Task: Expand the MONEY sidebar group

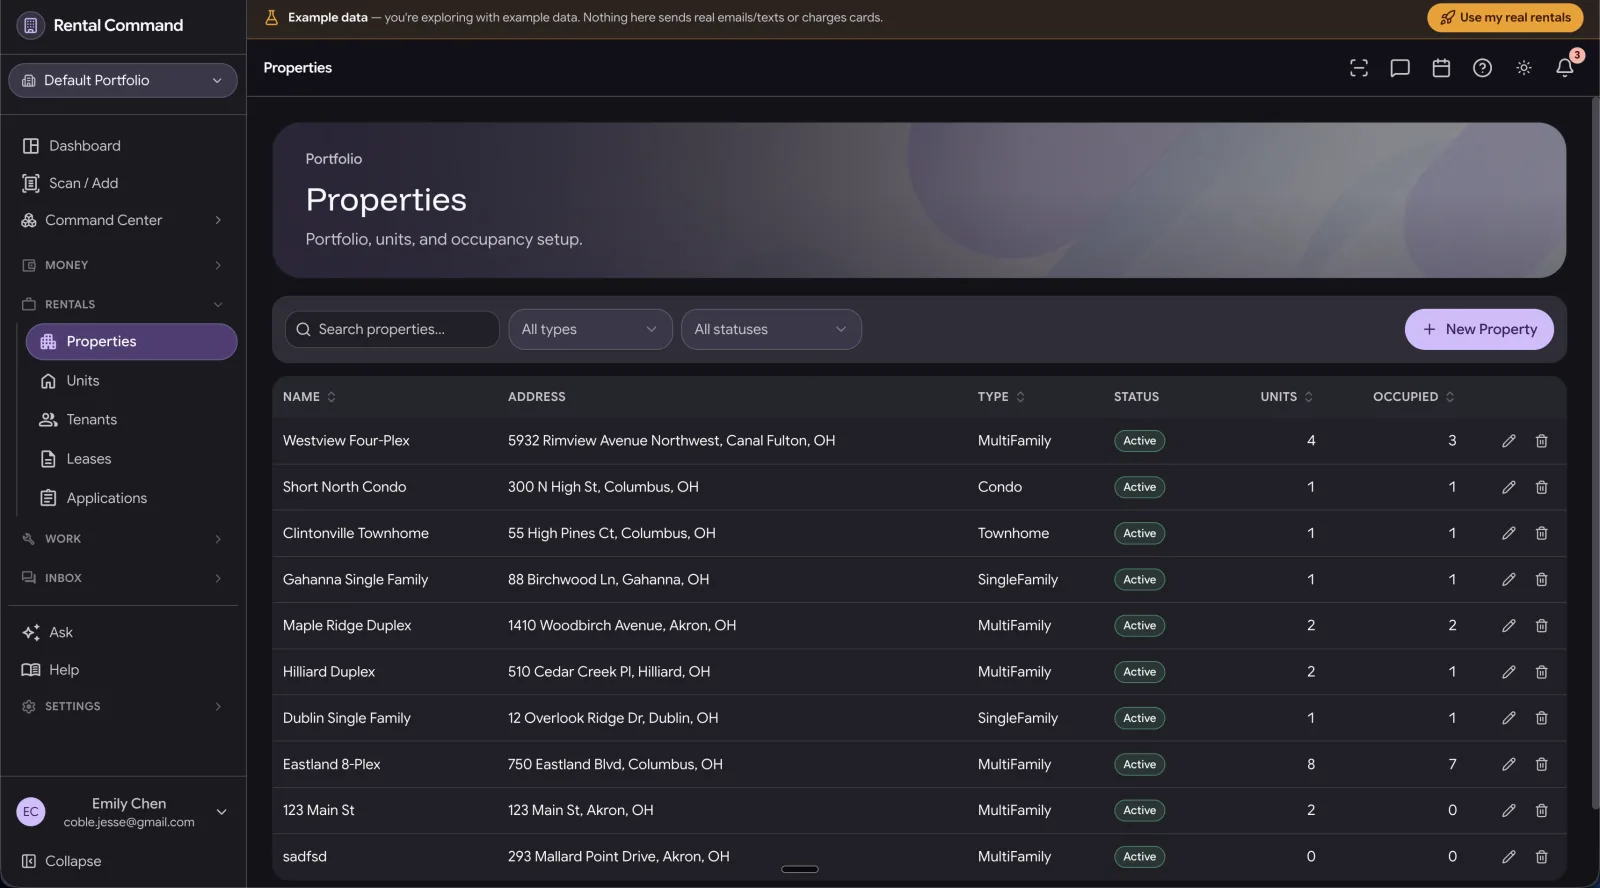Action: point(123,265)
